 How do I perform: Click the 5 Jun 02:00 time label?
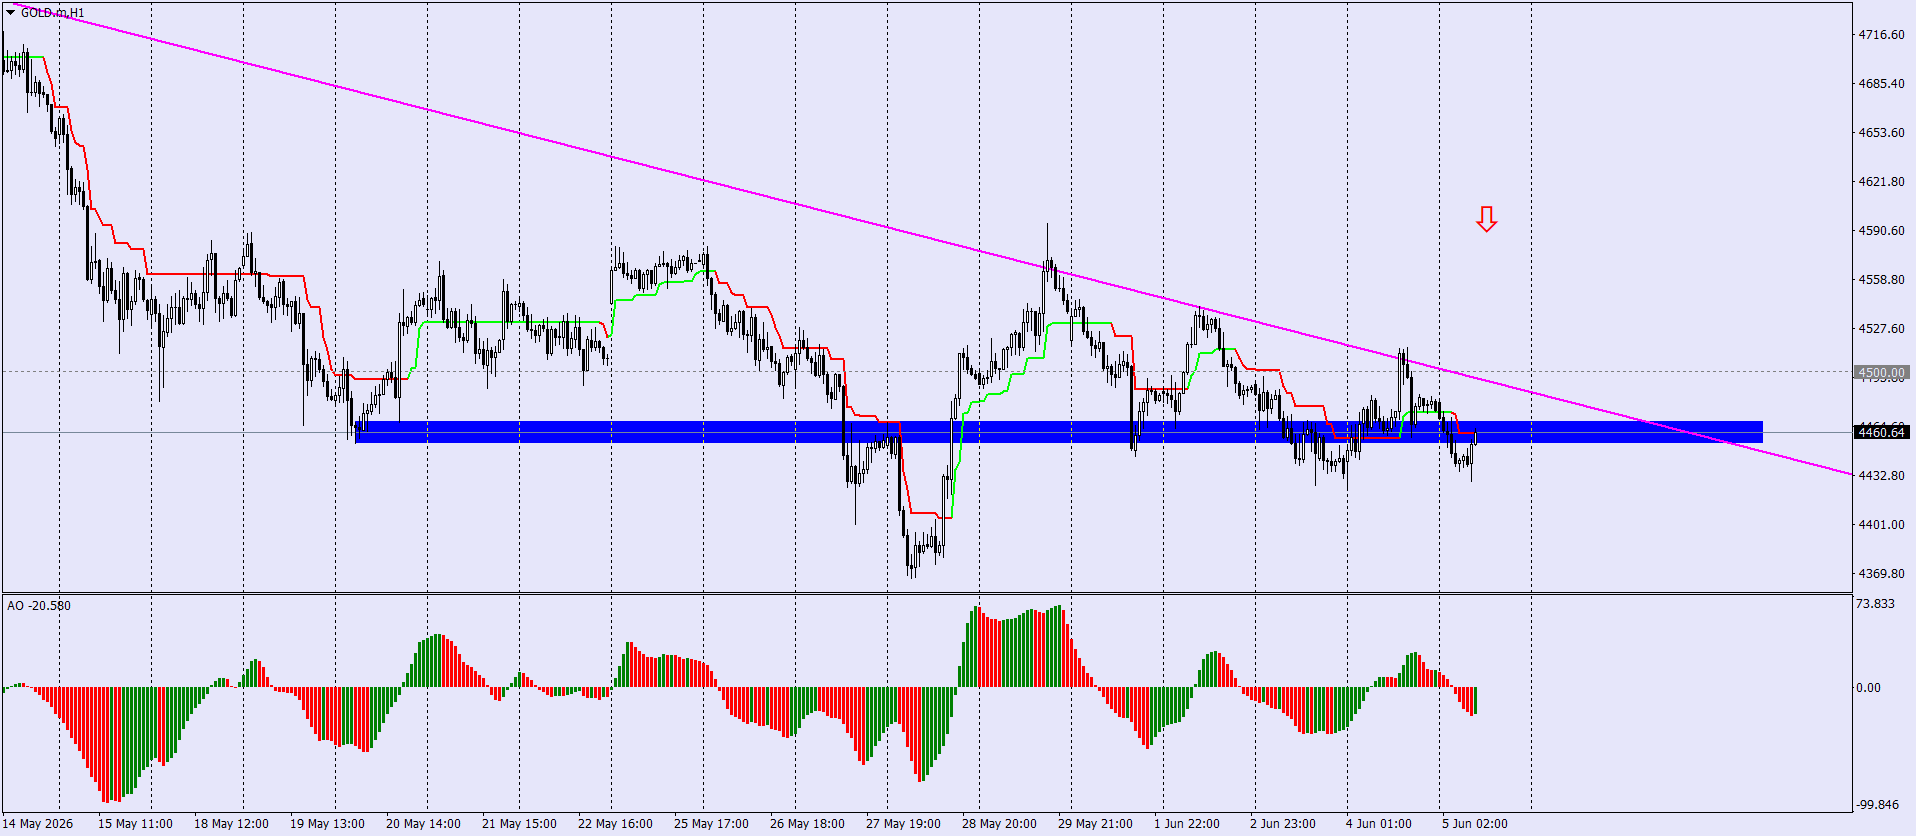[1475, 824]
